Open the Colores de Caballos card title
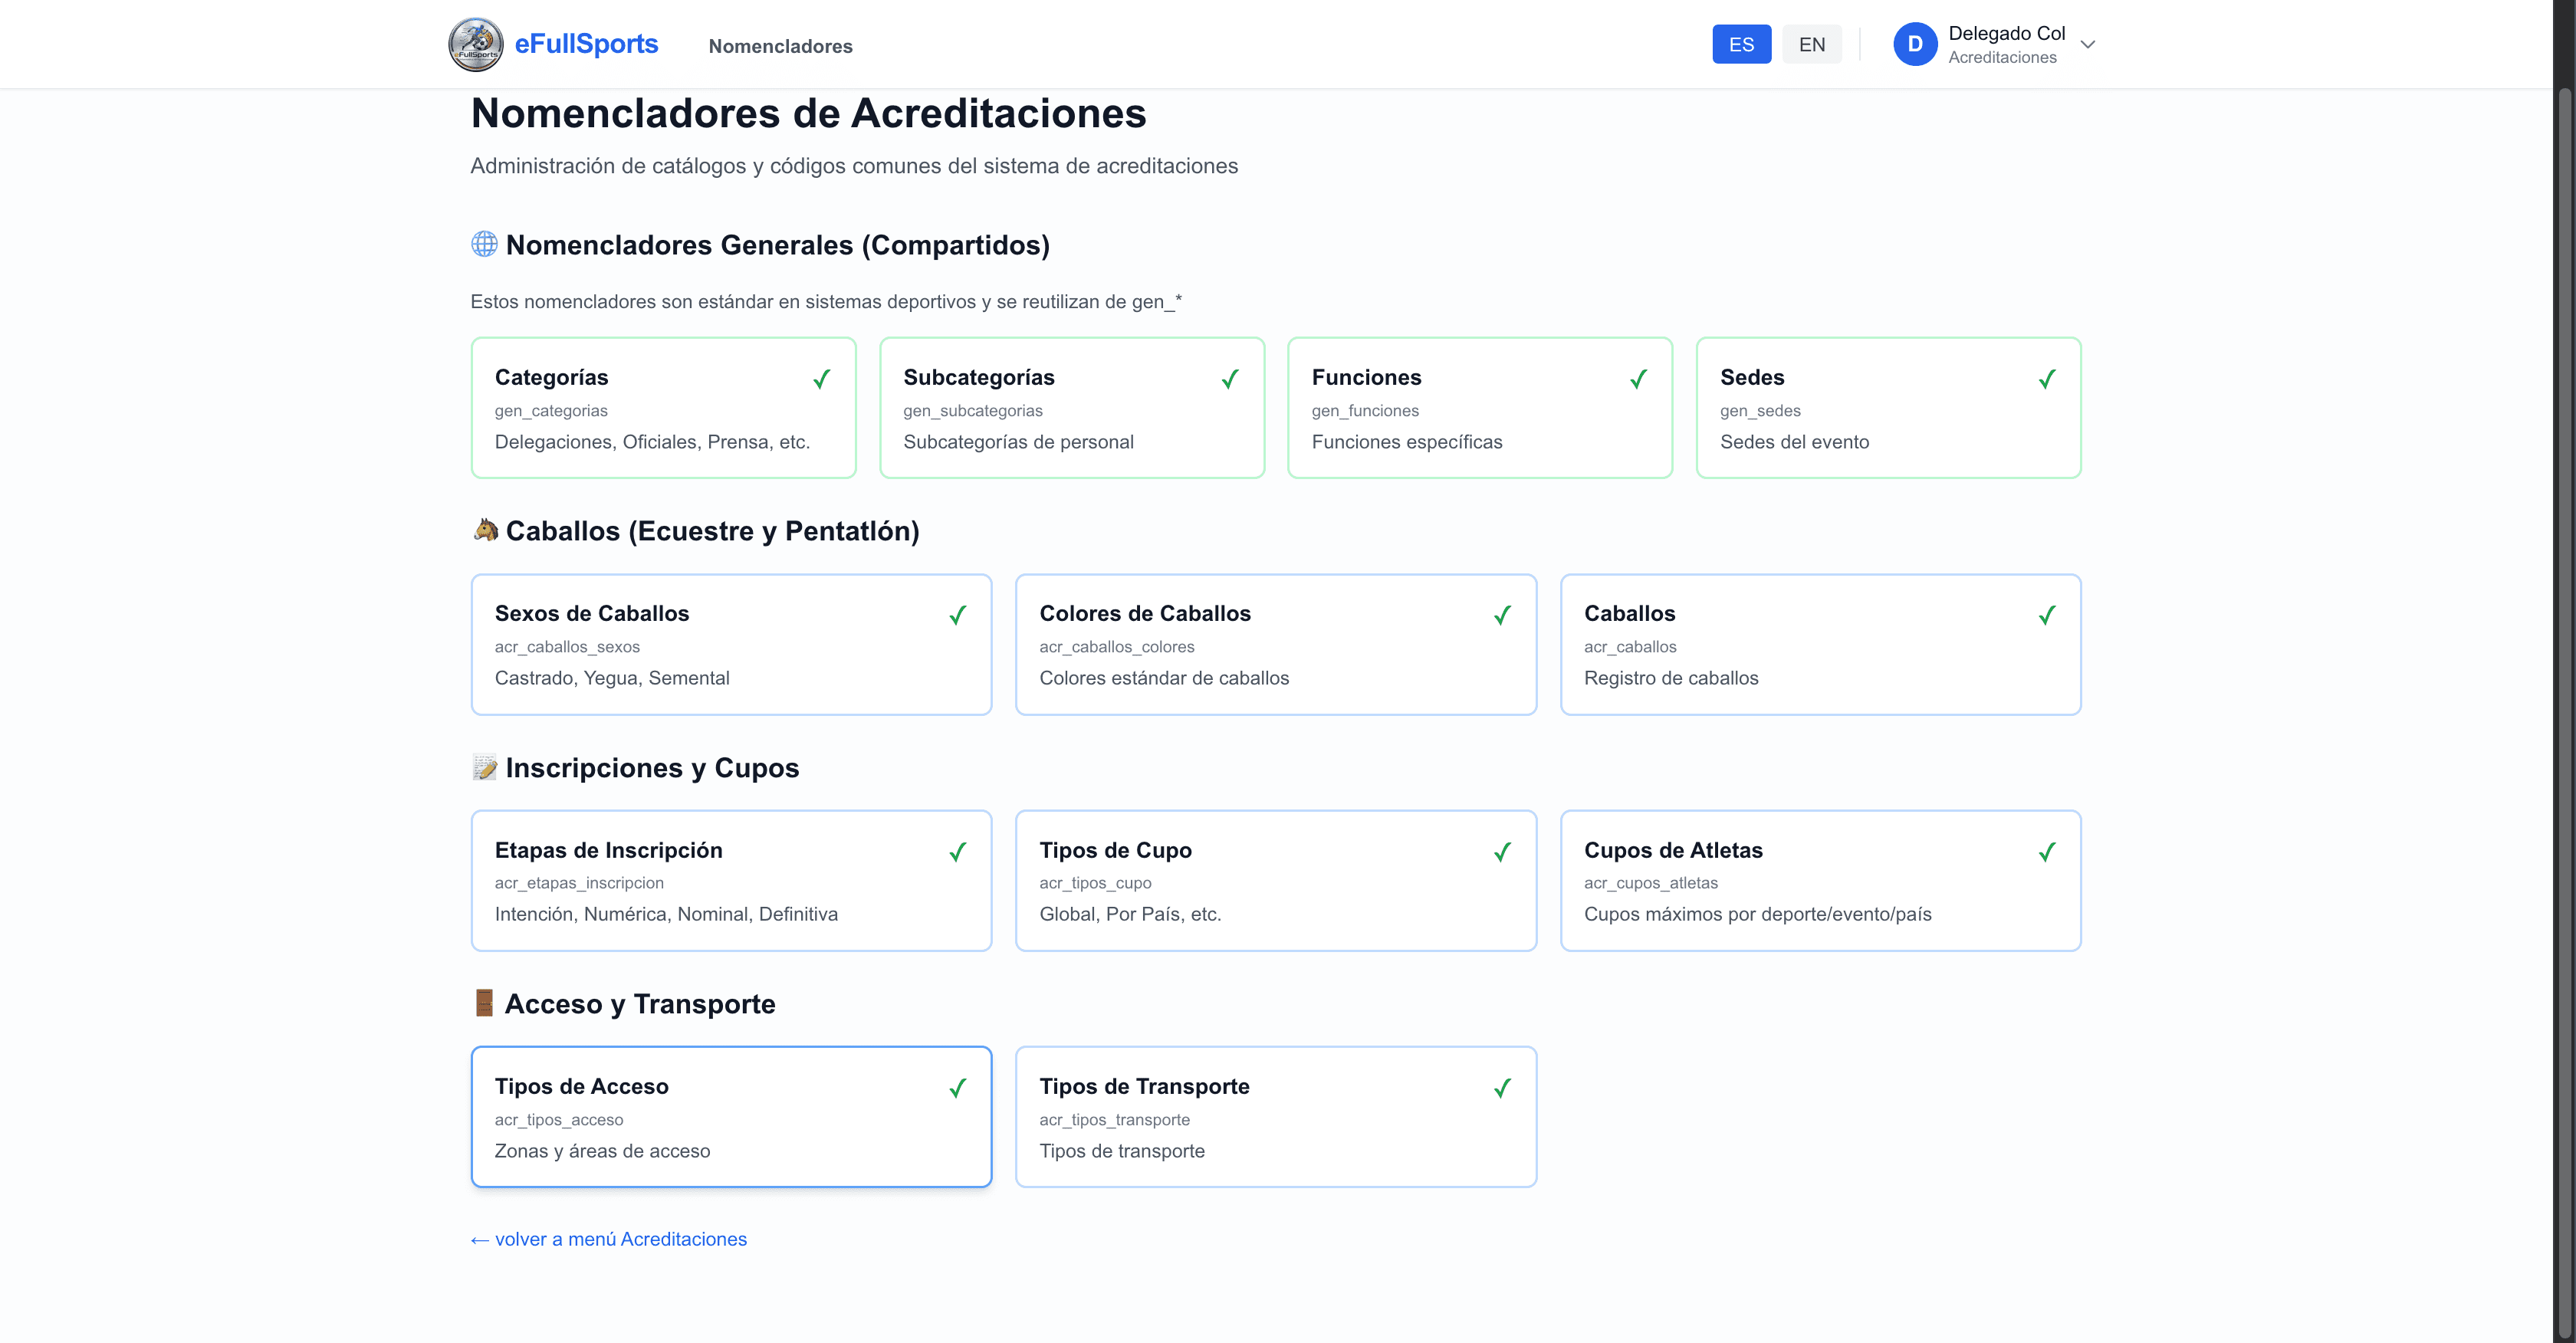Screen dimensions: 2576x1343 [1144, 613]
